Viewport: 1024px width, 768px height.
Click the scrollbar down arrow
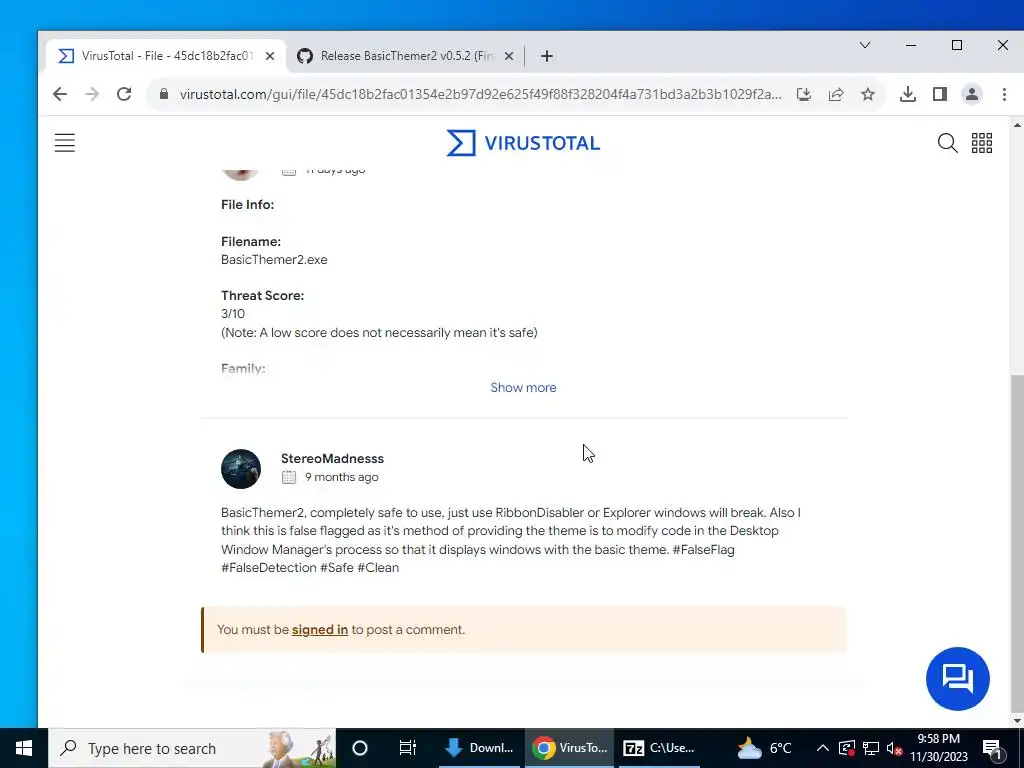(x=1017, y=721)
